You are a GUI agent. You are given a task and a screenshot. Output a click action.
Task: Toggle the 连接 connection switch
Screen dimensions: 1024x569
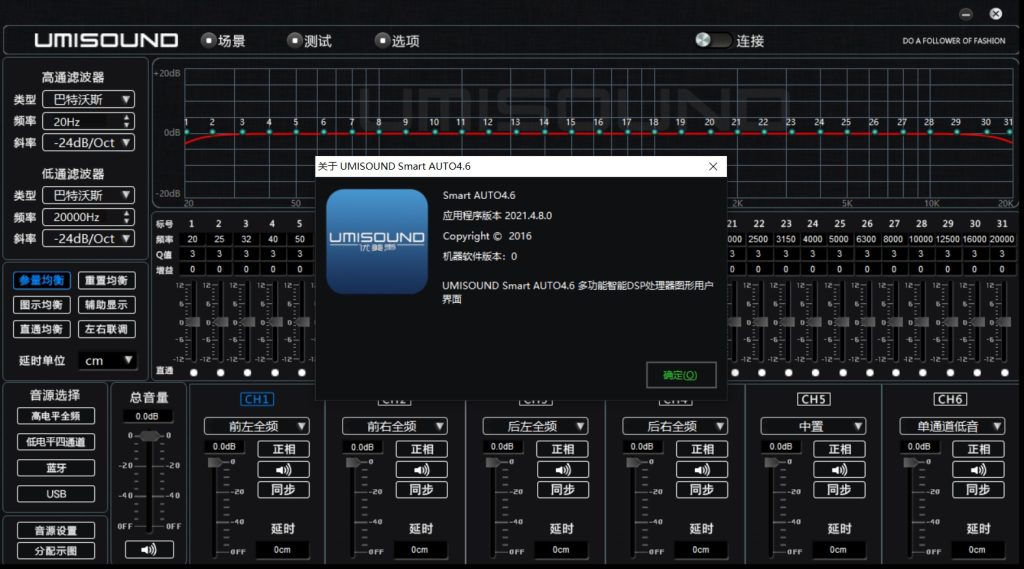[712, 41]
